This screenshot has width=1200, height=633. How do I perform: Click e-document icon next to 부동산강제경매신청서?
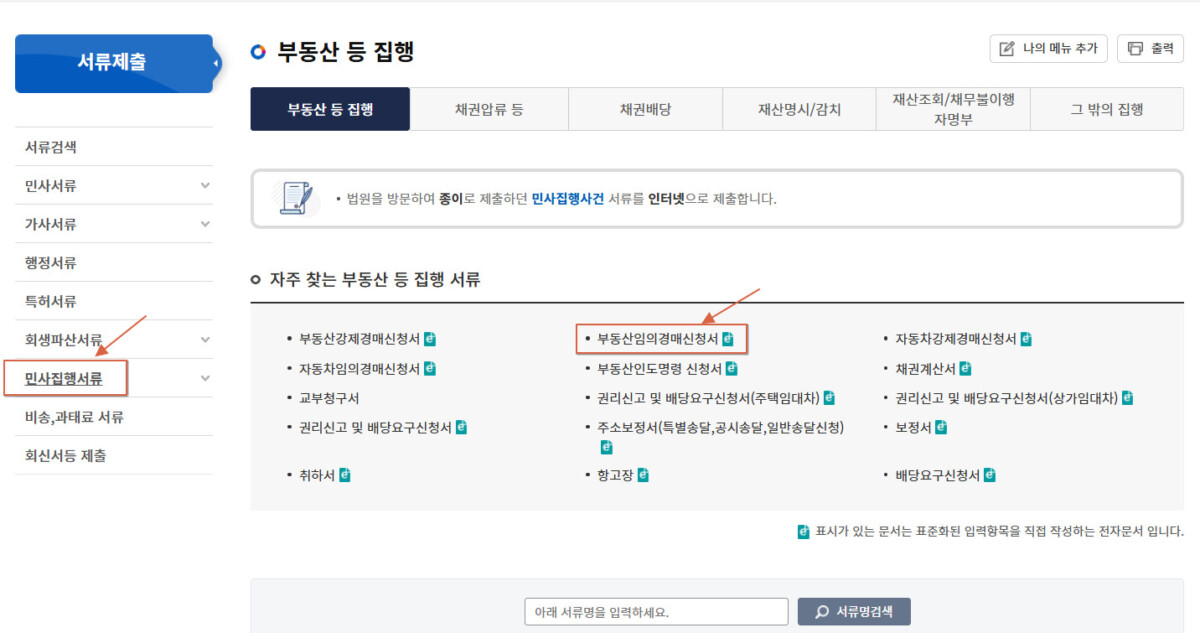point(430,339)
